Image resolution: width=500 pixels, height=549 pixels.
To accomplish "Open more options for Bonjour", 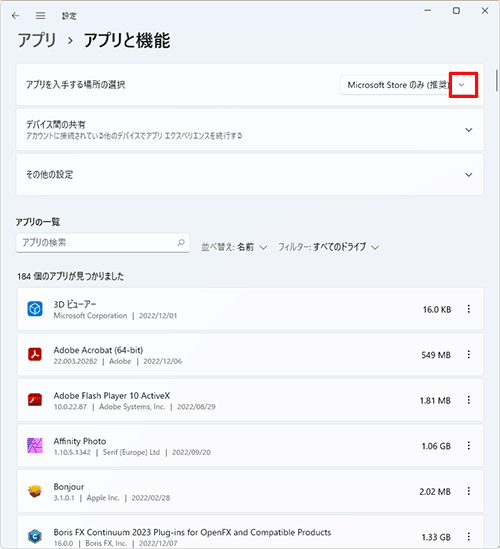I will (x=468, y=491).
